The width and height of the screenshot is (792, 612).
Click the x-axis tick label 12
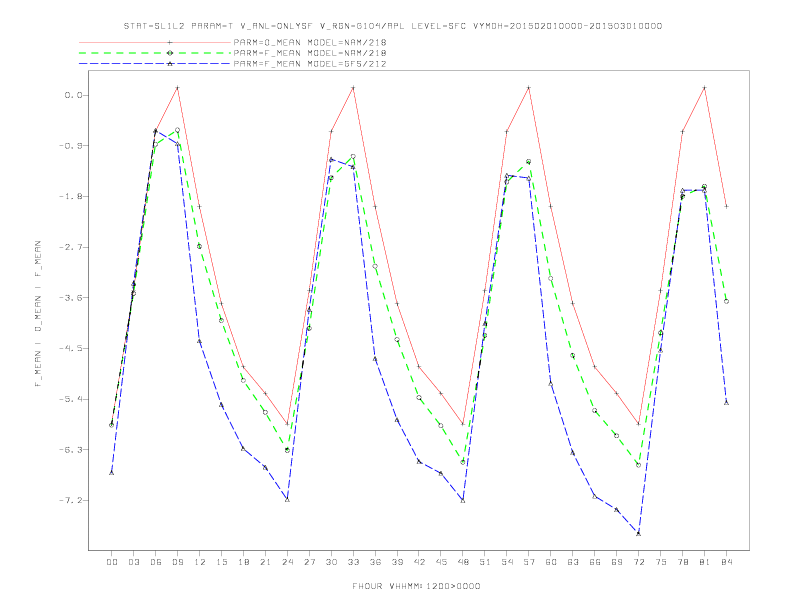(200, 562)
